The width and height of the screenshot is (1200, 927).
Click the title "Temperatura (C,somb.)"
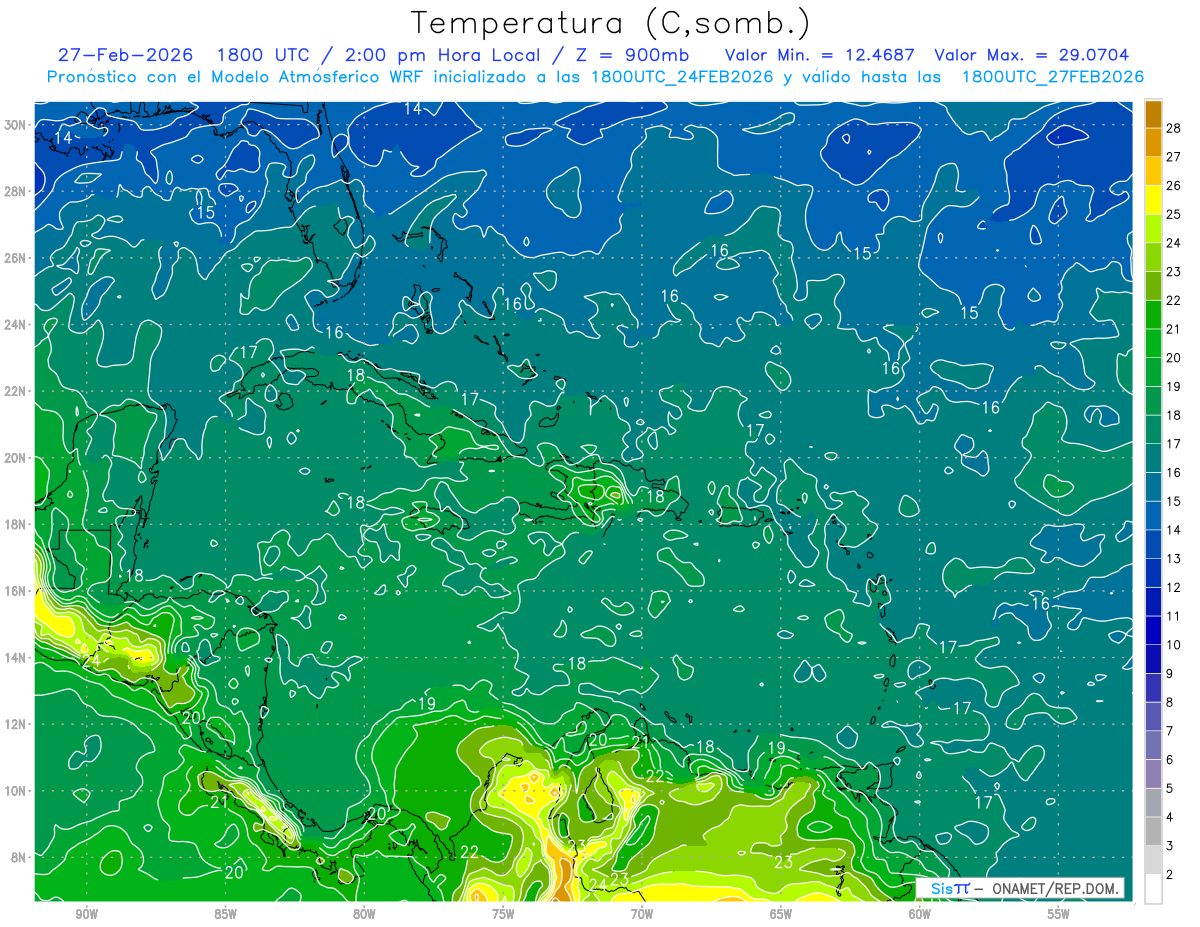[x=611, y=22]
